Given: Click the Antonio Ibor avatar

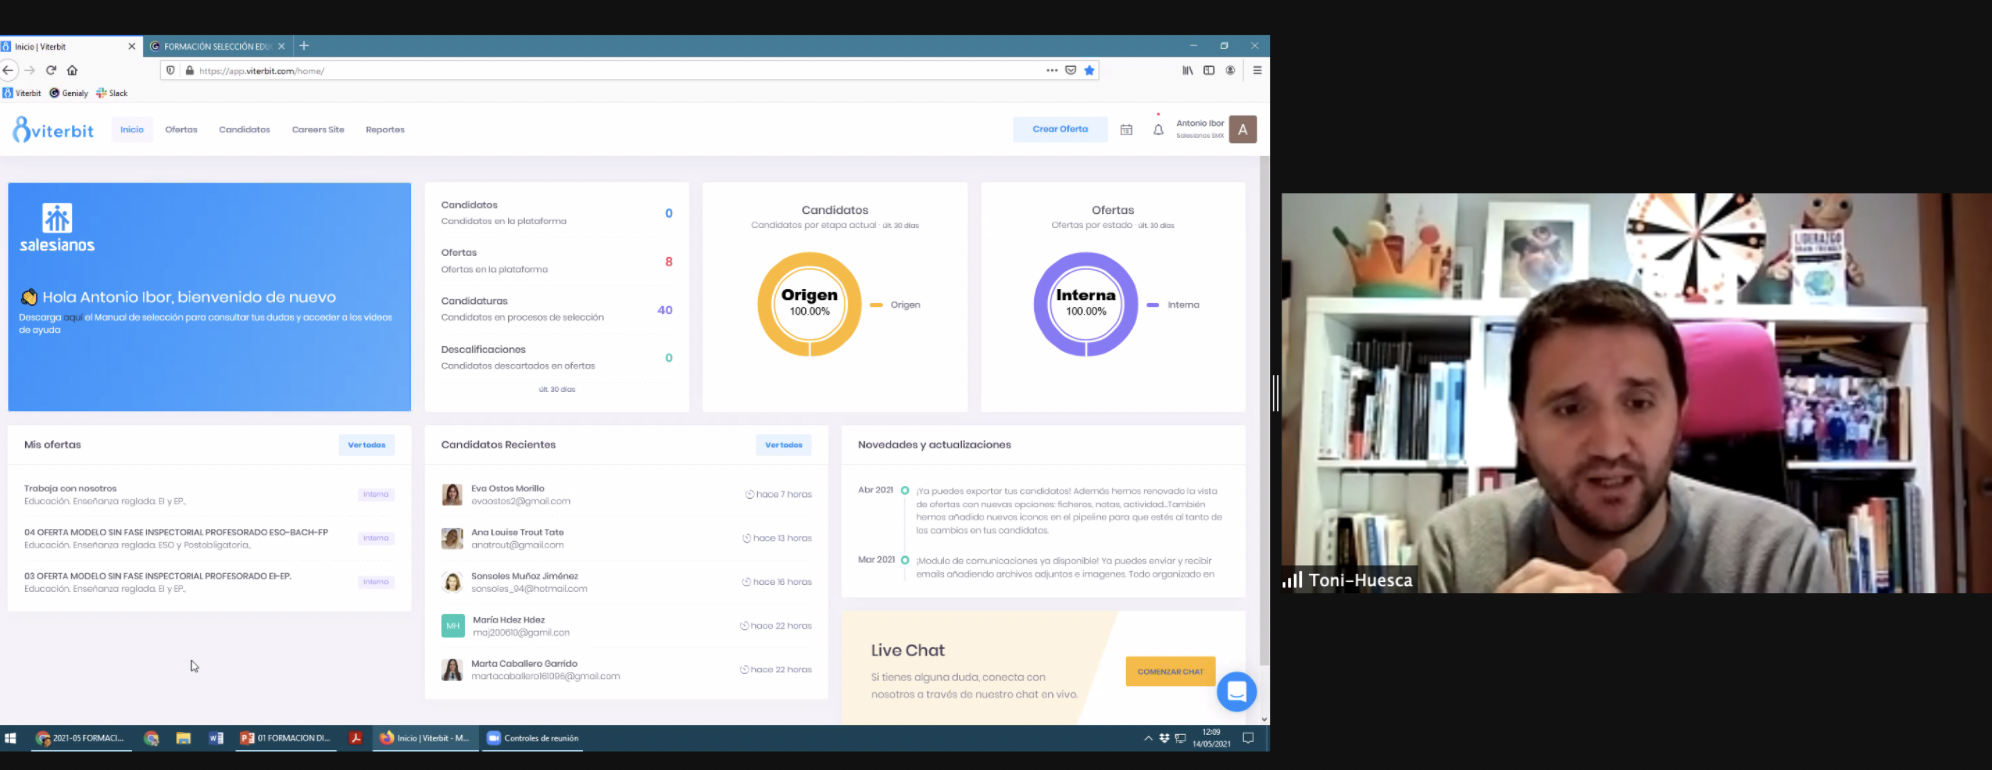Looking at the screenshot, I should click(1242, 129).
